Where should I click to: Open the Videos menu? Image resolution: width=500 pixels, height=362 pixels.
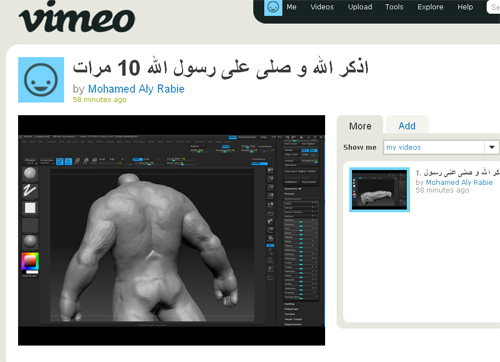pyautogui.click(x=322, y=7)
